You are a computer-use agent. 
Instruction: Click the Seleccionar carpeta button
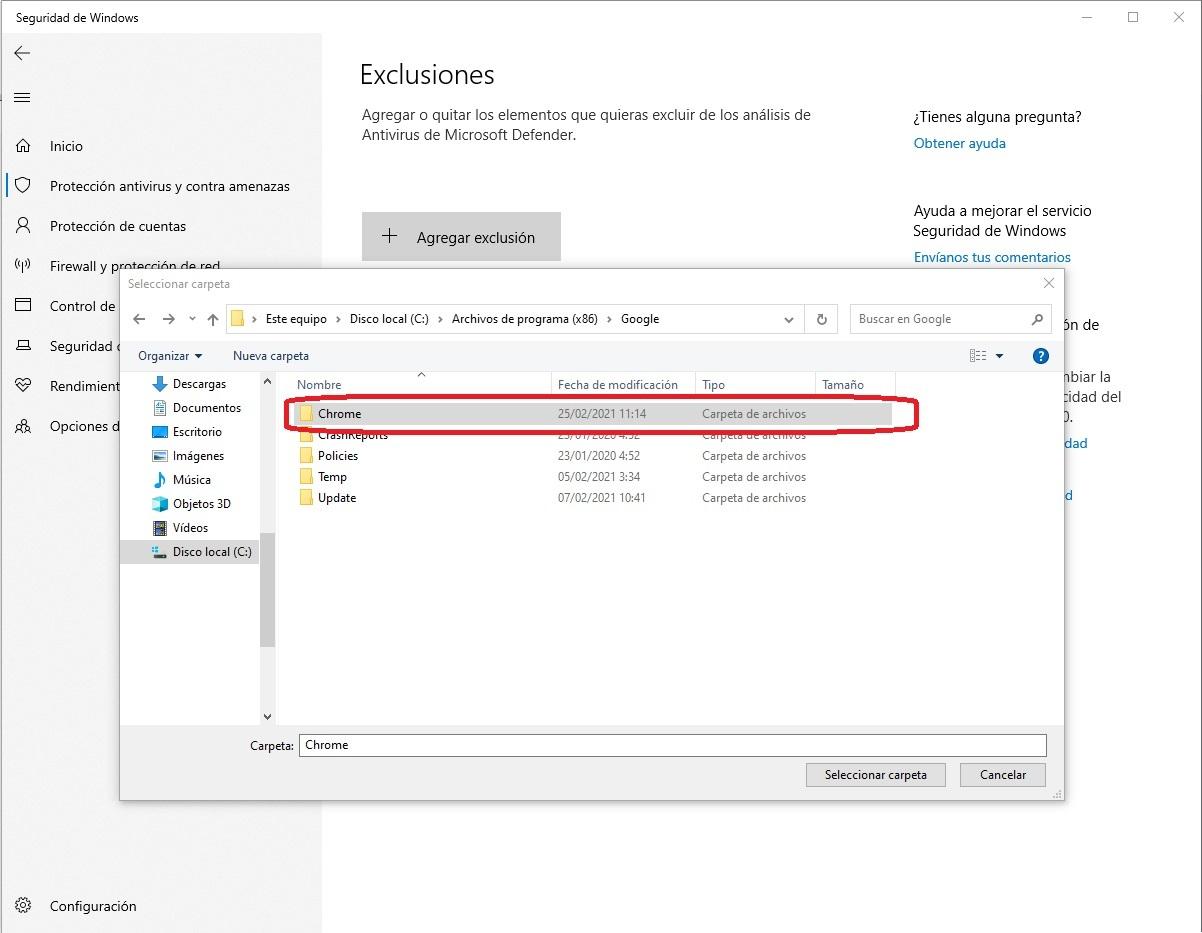[x=875, y=774]
